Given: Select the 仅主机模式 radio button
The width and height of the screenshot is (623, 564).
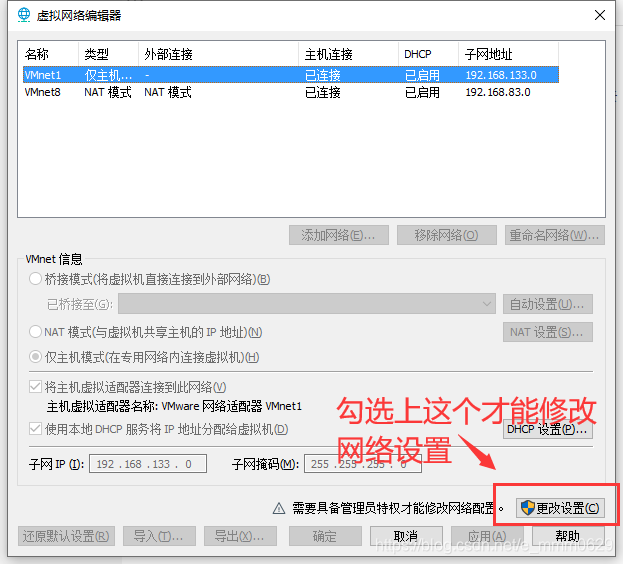Looking at the screenshot, I should 35,357.
